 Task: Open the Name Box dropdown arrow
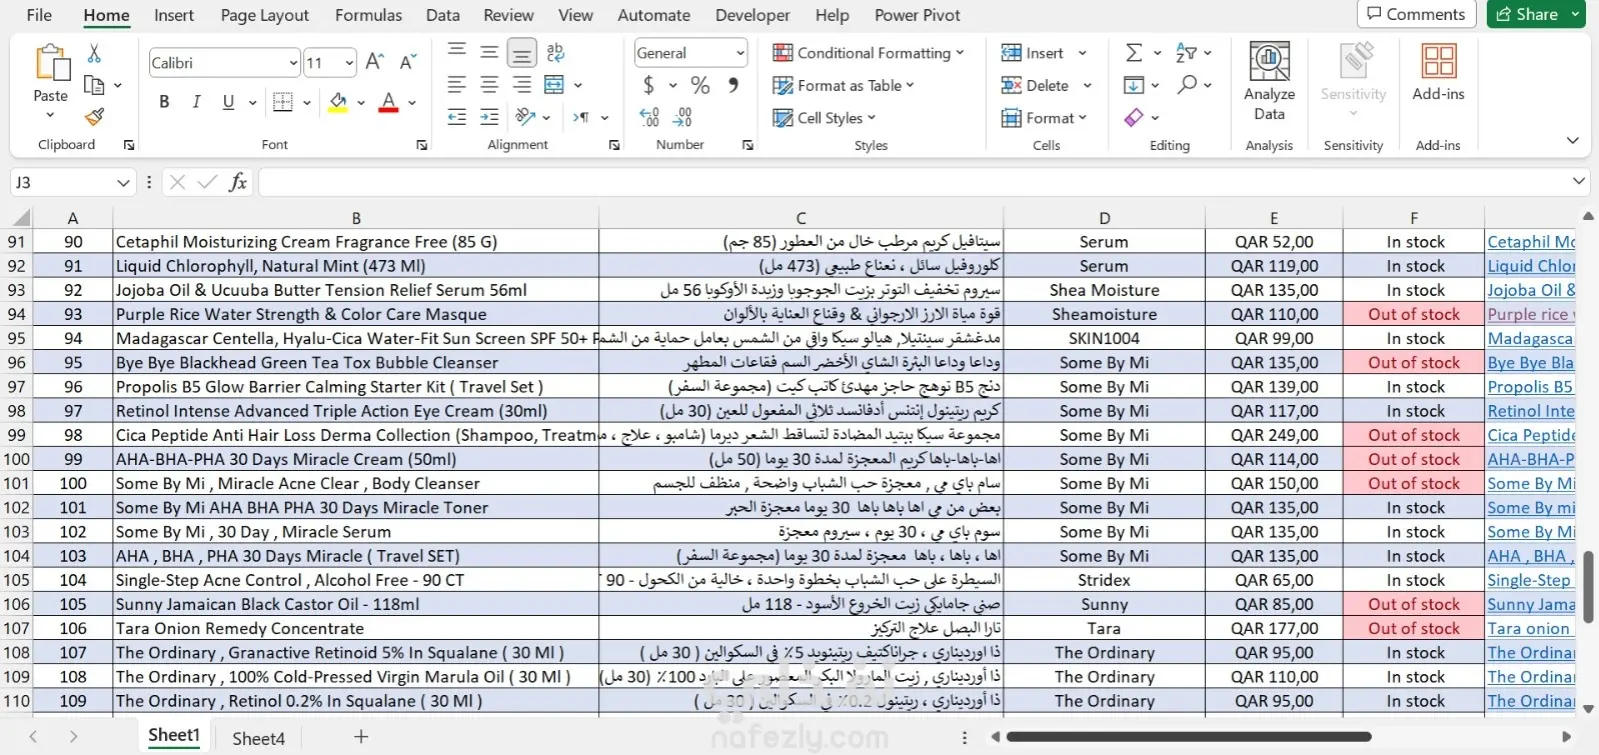[x=123, y=183]
